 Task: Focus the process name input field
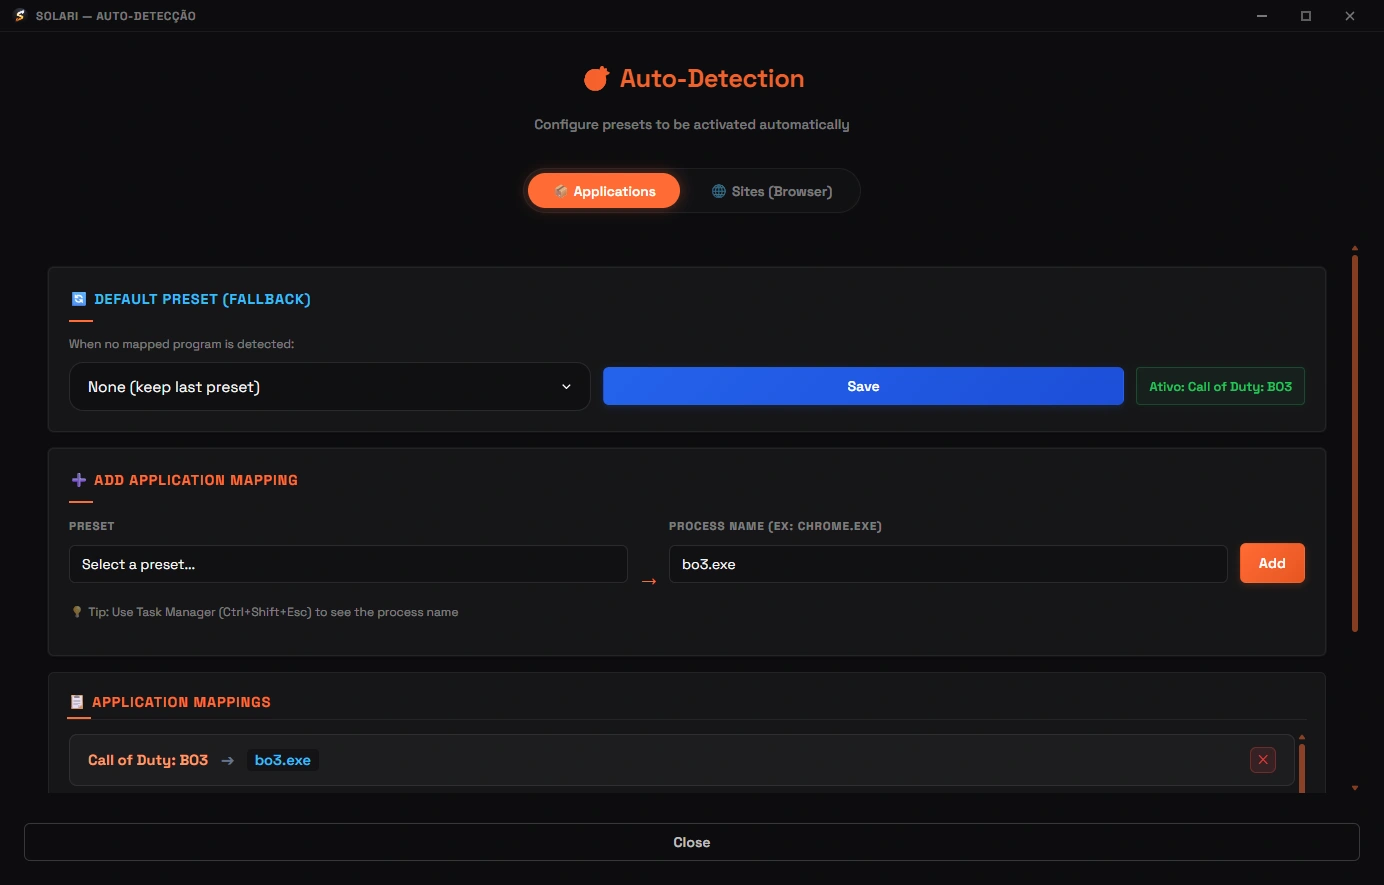tap(948, 564)
